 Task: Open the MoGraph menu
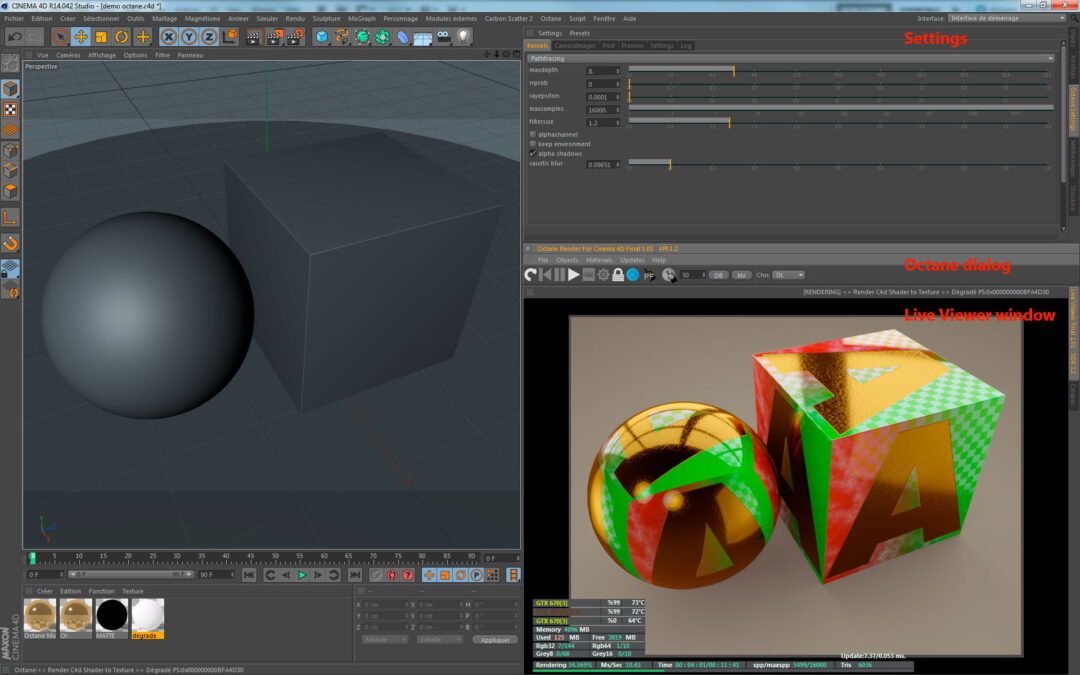361,18
